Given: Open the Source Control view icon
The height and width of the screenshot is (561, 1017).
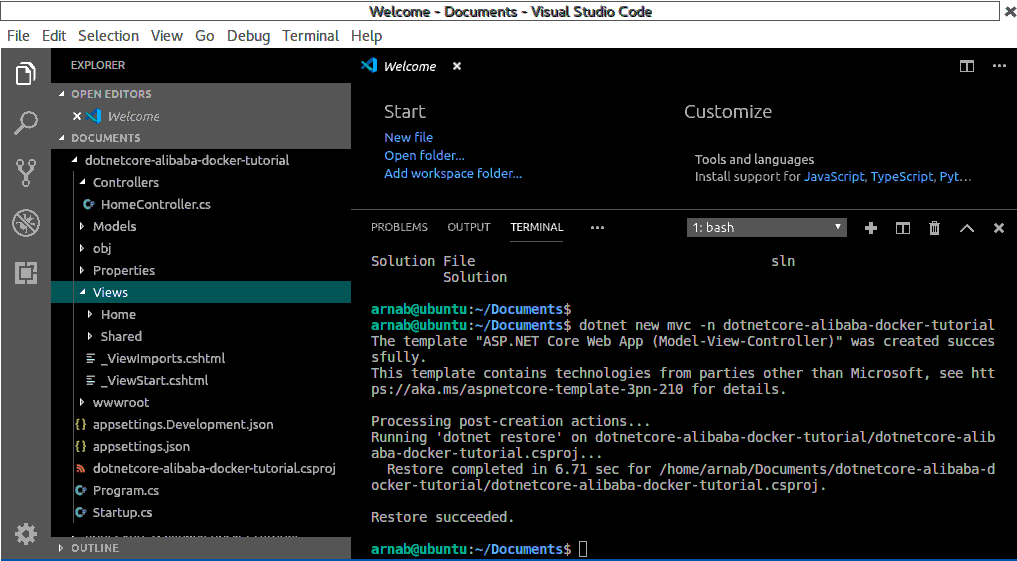Looking at the screenshot, I should 26,173.
